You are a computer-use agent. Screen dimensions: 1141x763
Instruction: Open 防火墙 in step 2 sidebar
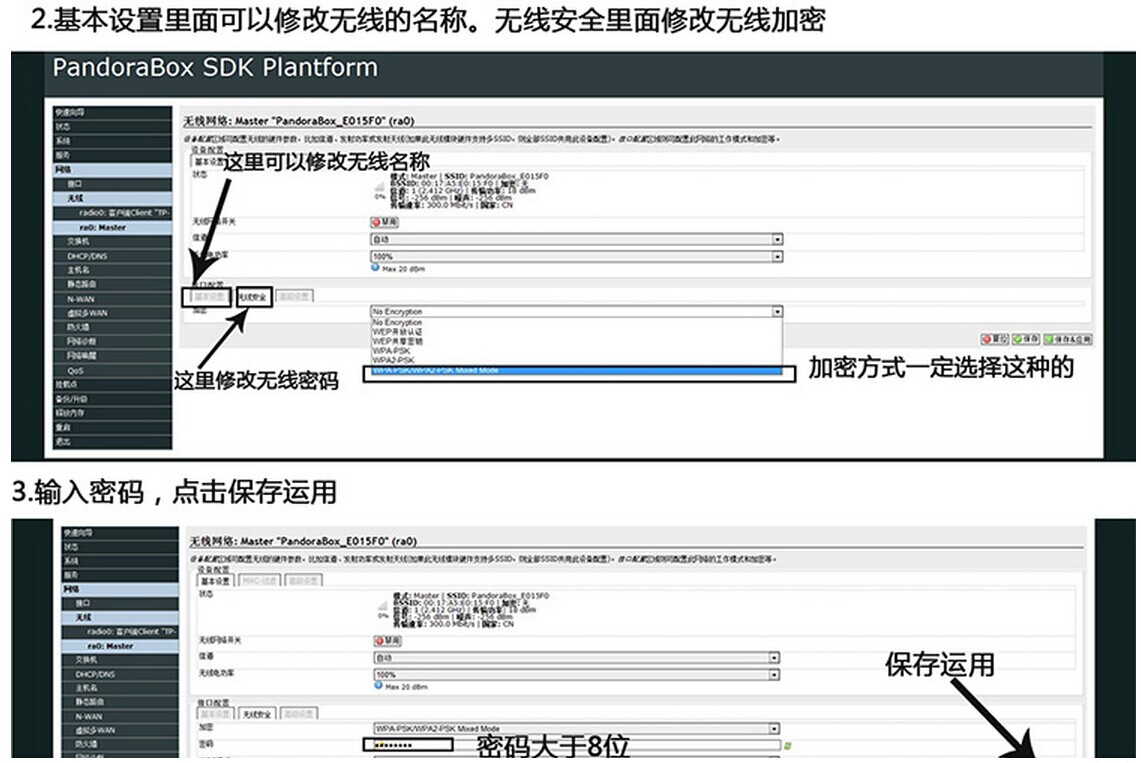click(x=112, y=327)
